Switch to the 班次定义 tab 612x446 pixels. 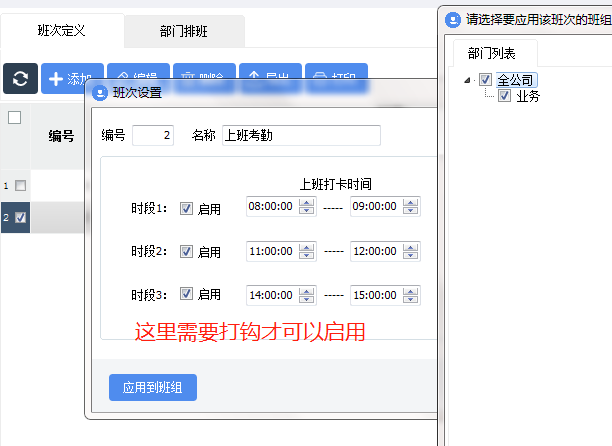pyautogui.click(x=62, y=30)
